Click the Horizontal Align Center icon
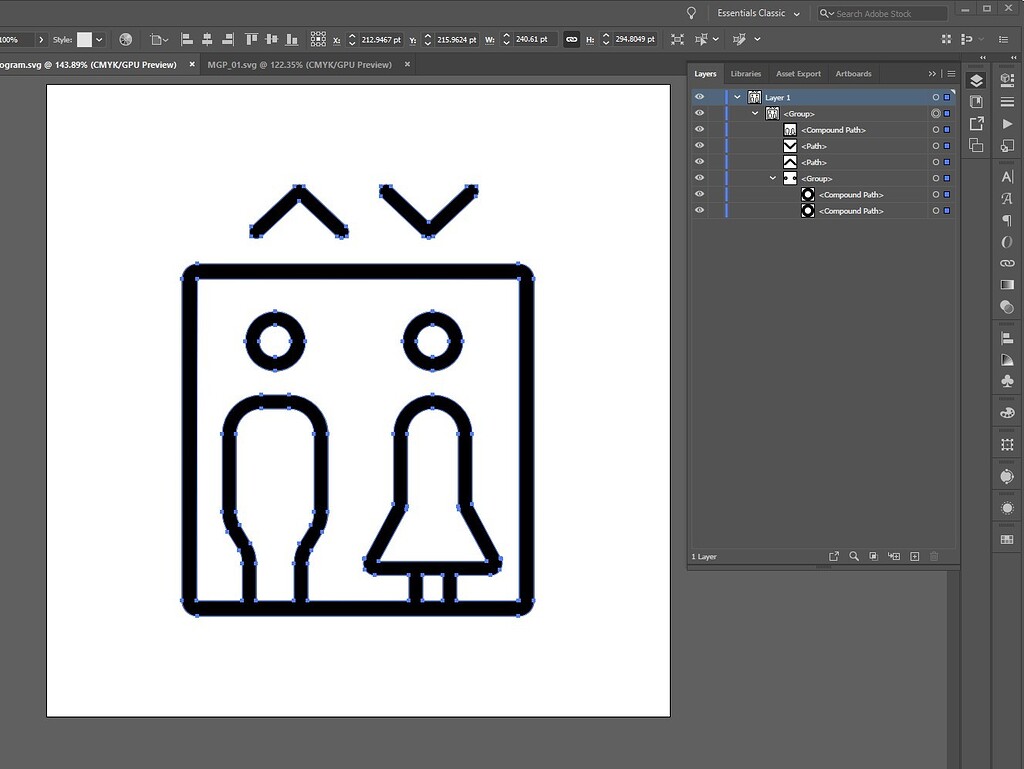Screen dimensions: 1024x769 pos(206,39)
